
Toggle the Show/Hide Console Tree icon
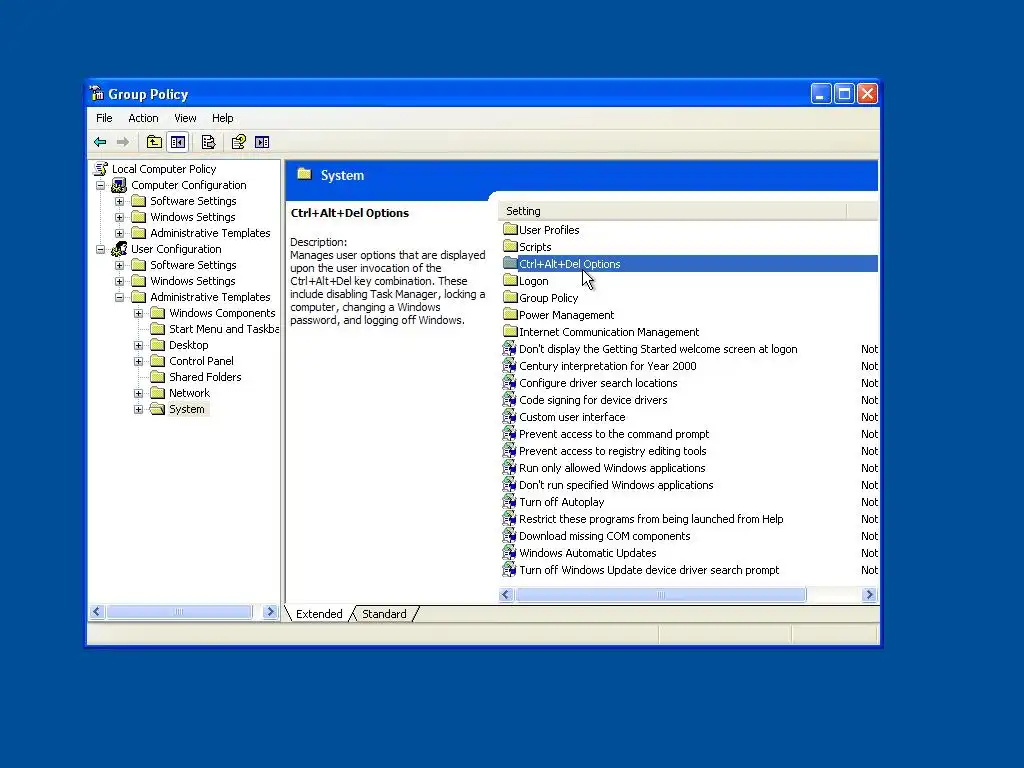click(178, 142)
